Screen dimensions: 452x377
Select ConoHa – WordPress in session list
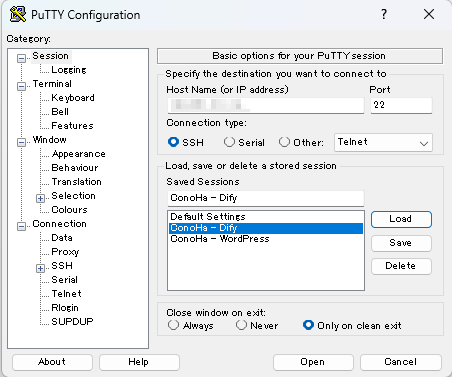[266, 239]
